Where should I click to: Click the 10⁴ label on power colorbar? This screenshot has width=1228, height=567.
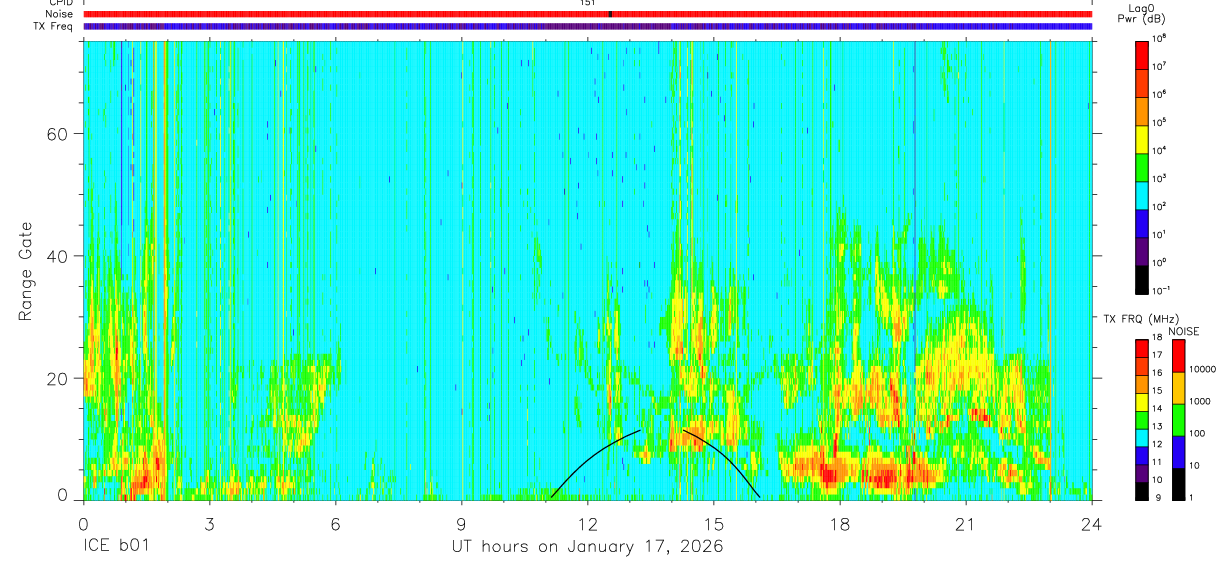1161,149
